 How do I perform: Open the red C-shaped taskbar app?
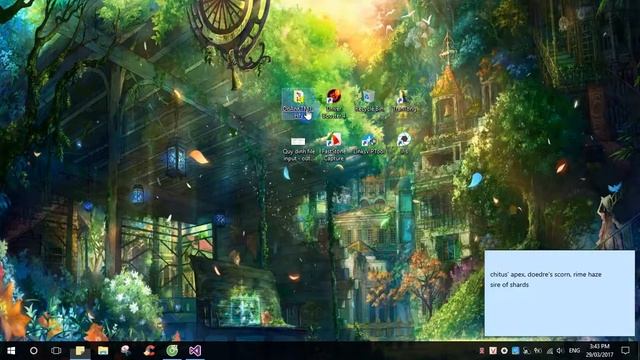[x=149, y=351]
